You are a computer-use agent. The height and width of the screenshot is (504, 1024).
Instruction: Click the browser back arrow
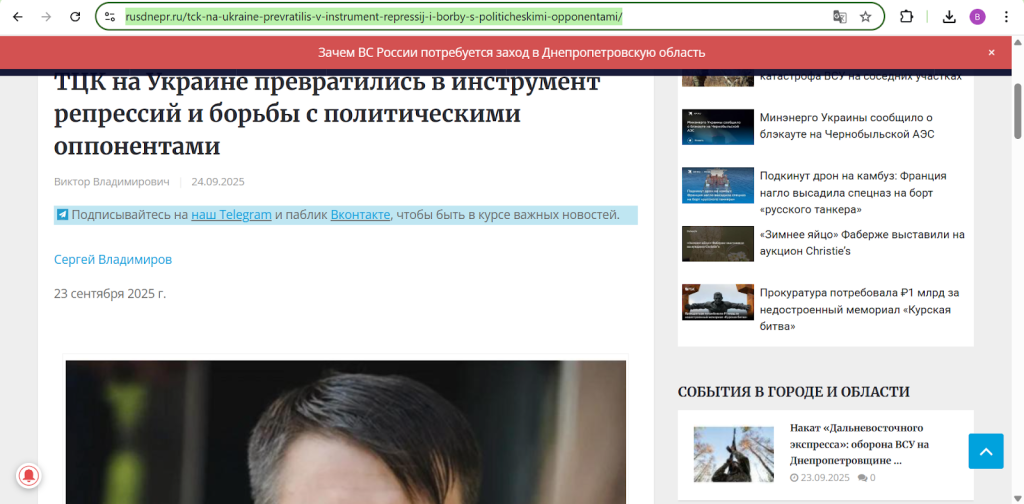pos(17,17)
